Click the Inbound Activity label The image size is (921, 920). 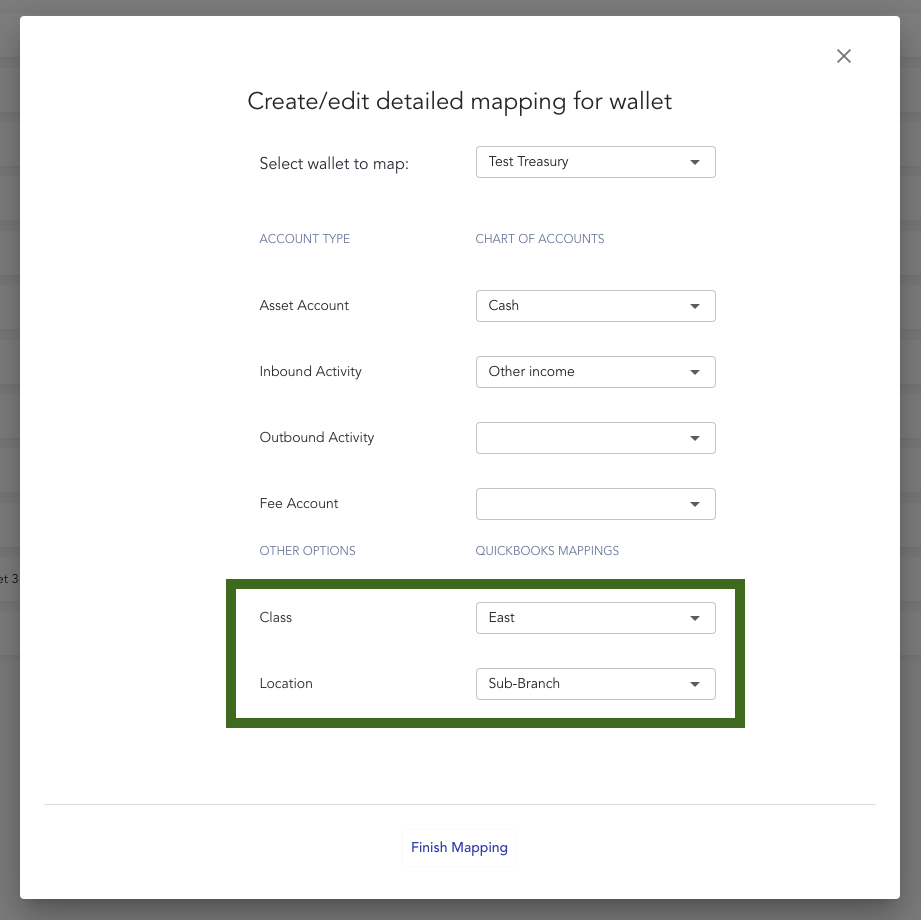click(310, 372)
